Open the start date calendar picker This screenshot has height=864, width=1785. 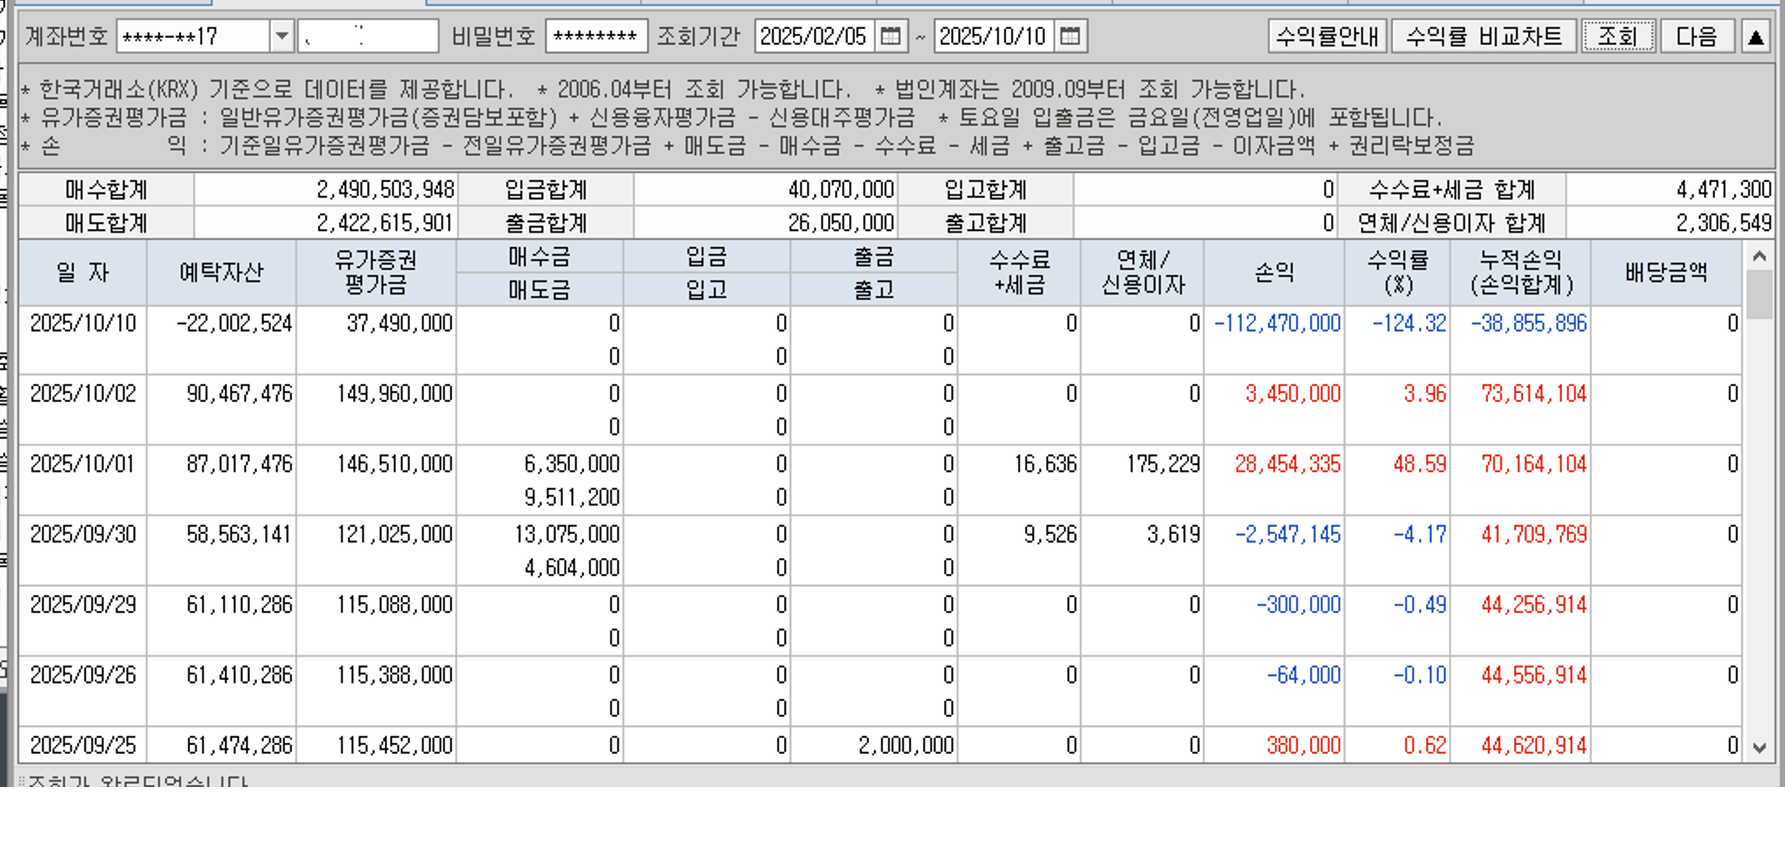(x=891, y=37)
